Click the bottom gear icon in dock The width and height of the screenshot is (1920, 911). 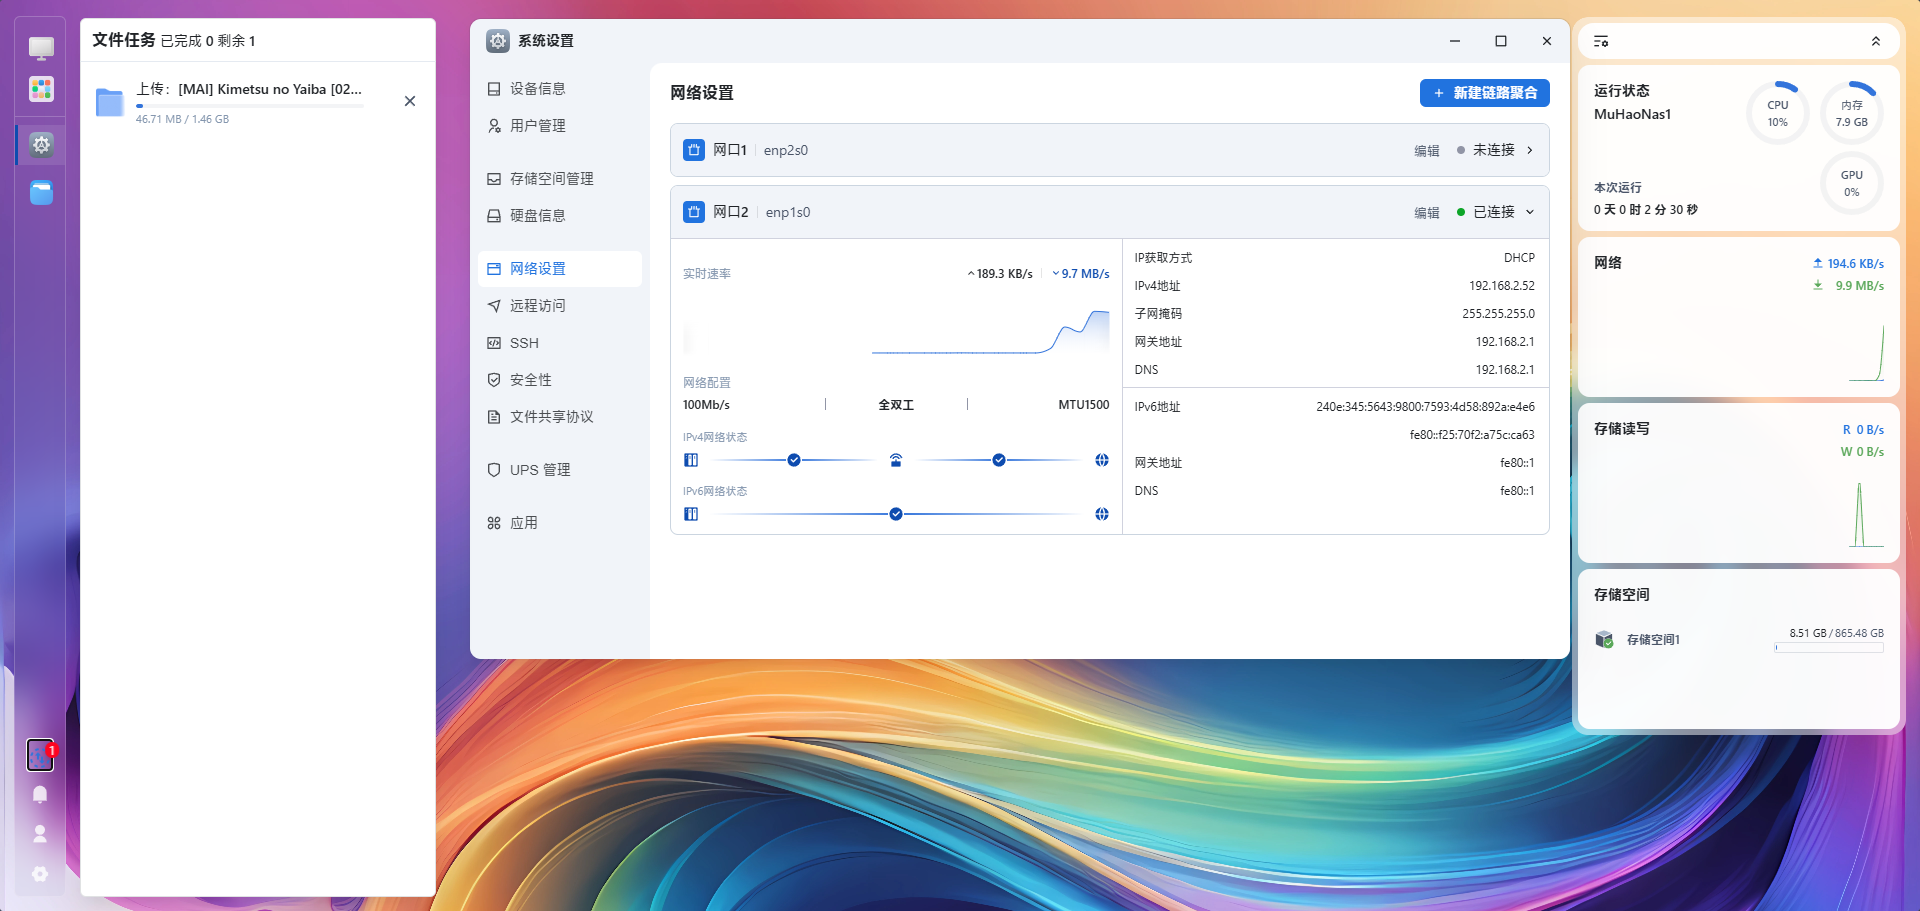[40, 874]
